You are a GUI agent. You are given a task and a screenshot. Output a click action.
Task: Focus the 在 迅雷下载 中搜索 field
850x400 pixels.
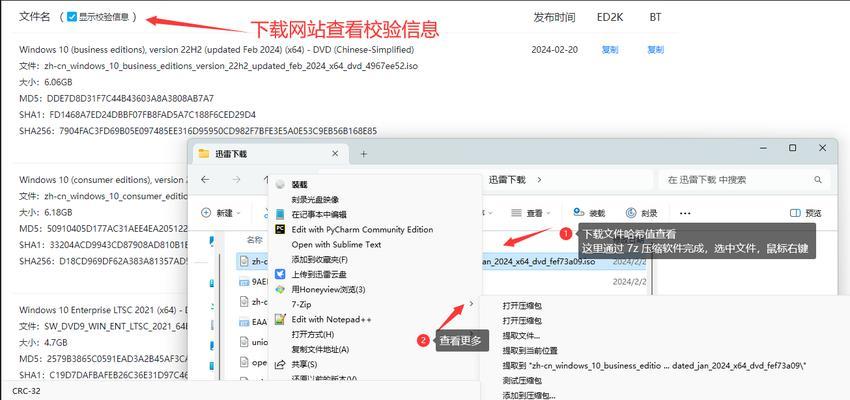coord(744,179)
